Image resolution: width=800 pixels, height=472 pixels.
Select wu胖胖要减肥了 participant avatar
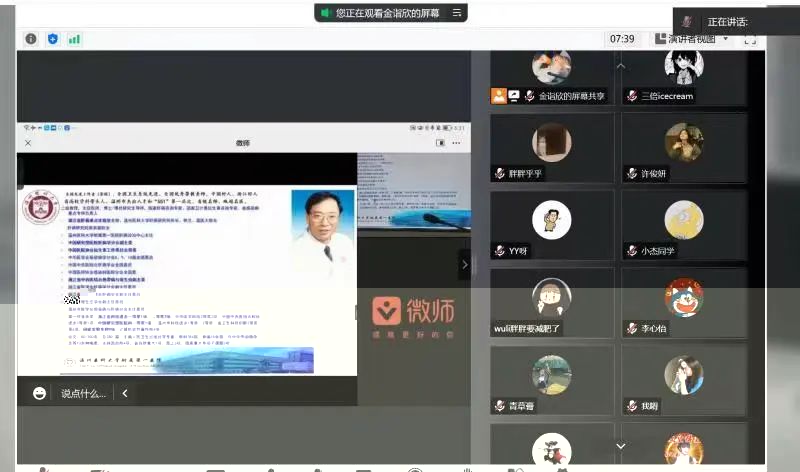(552, 297)
